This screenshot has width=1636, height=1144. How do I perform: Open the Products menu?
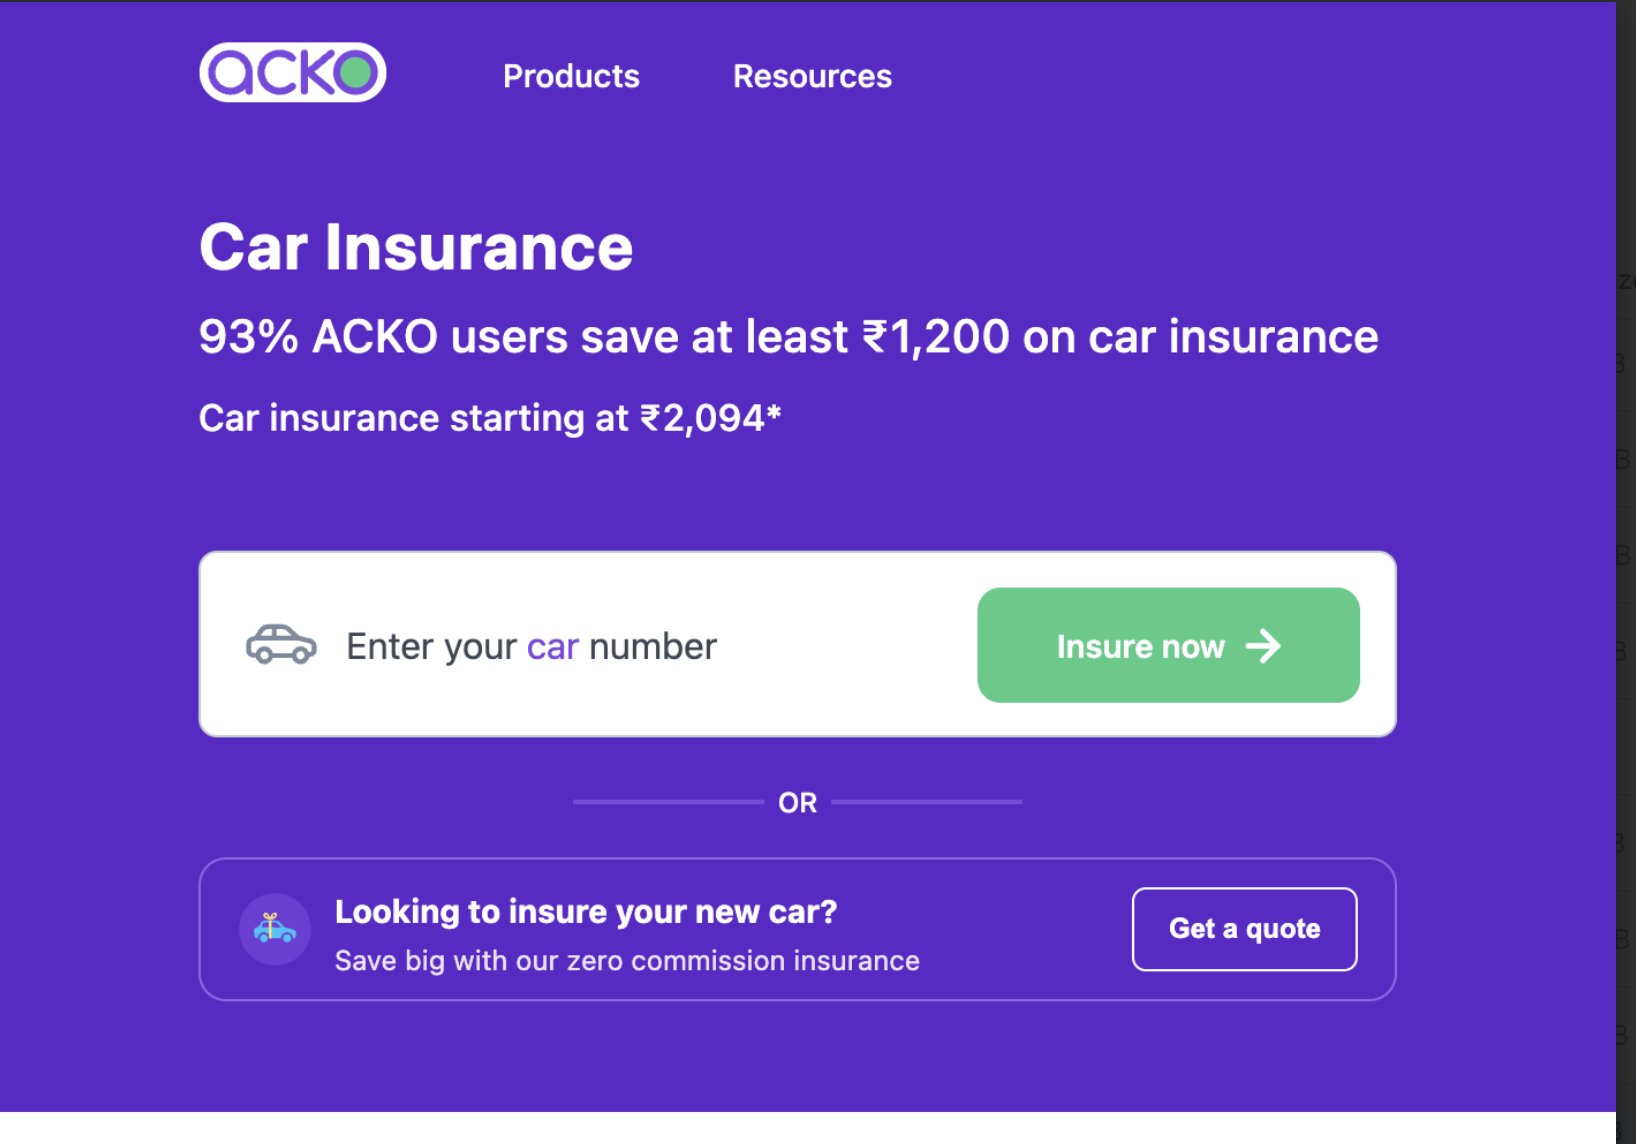(571, 76)
